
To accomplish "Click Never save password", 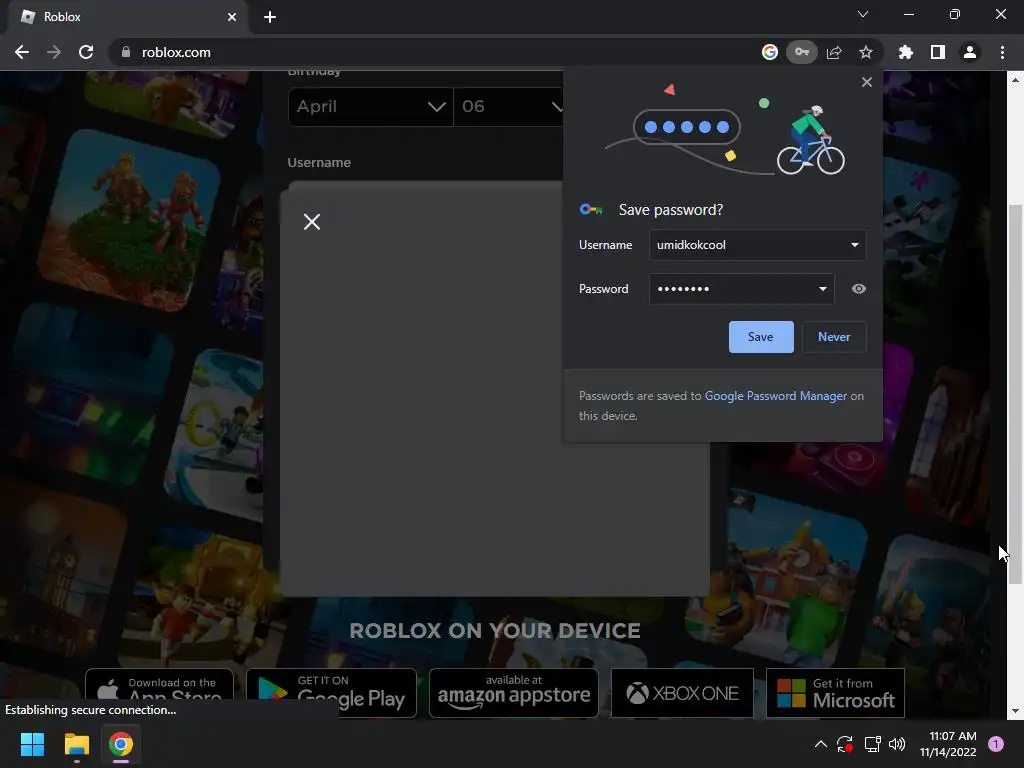I will point(834,337).
